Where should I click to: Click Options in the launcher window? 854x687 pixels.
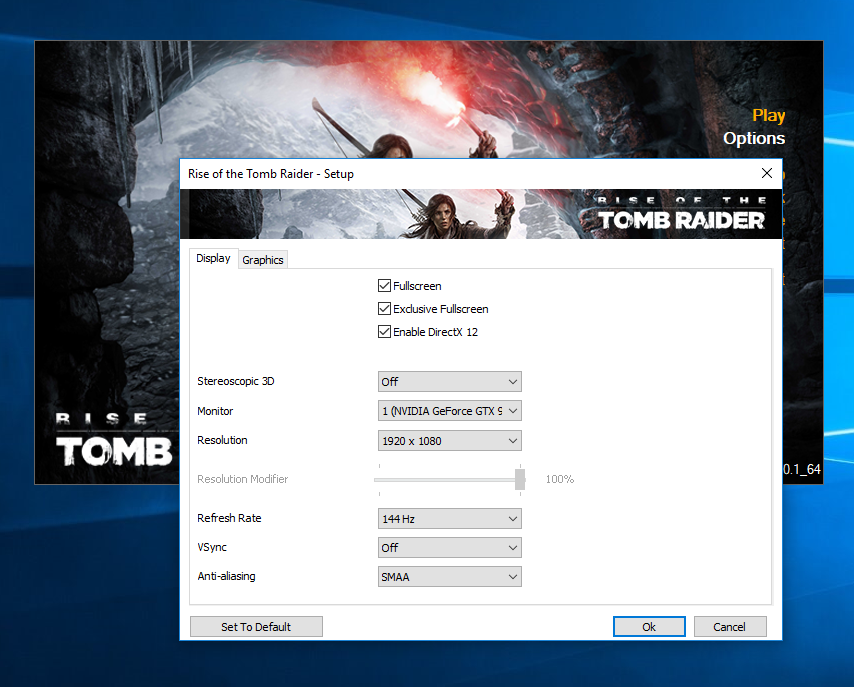(x=754, y=138)
